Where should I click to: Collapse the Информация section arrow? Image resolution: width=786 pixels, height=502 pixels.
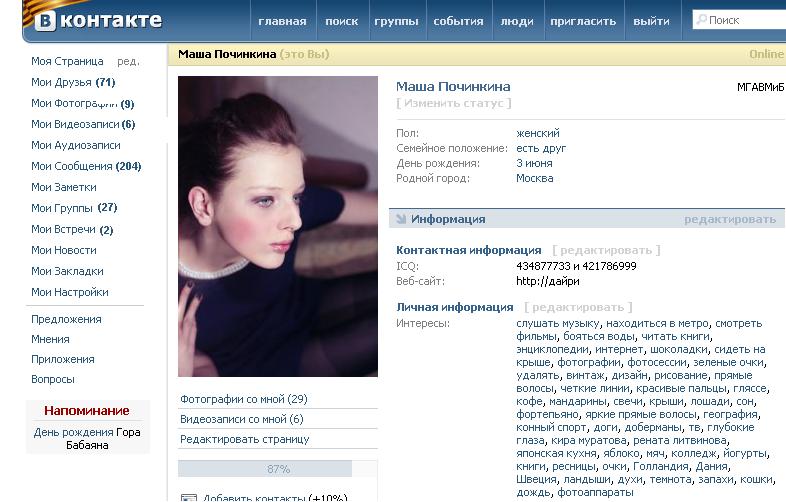pyautogui.click(x=401, y=219)
